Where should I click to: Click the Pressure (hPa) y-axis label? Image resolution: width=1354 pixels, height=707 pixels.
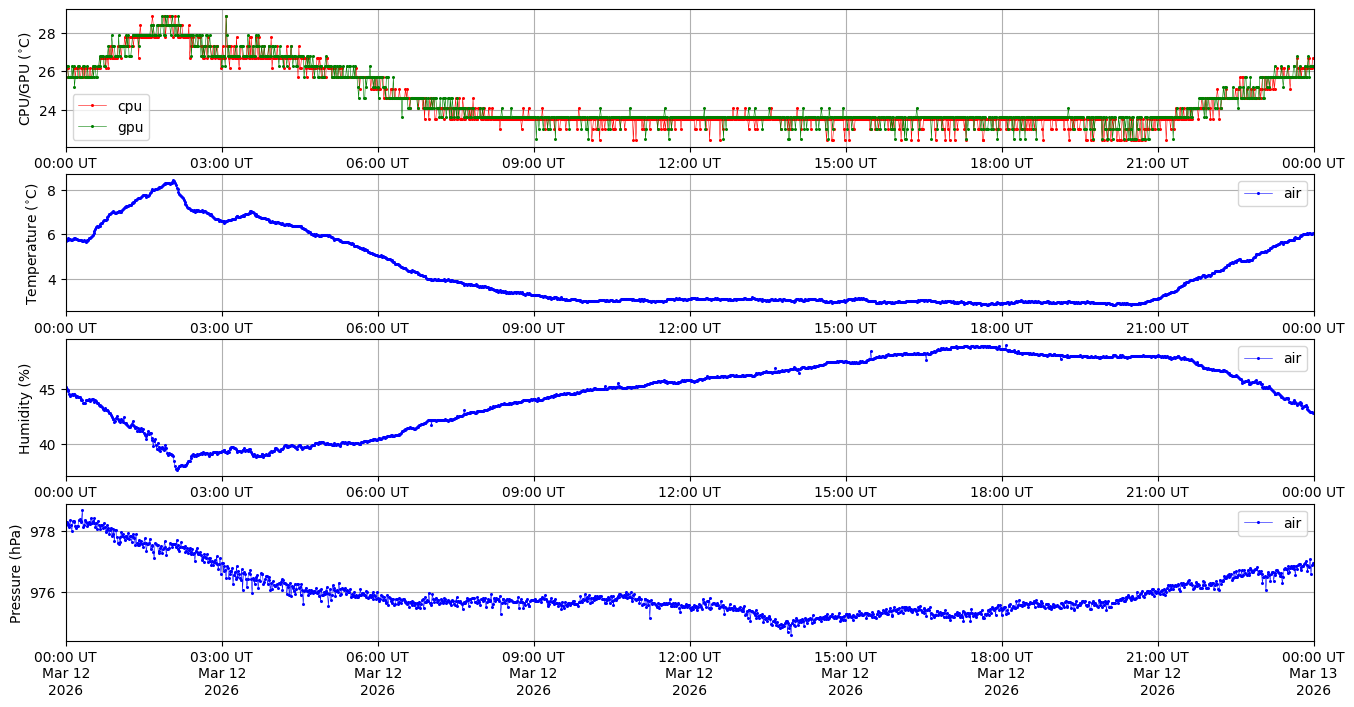pyautogui.click(x=16, y=573)
